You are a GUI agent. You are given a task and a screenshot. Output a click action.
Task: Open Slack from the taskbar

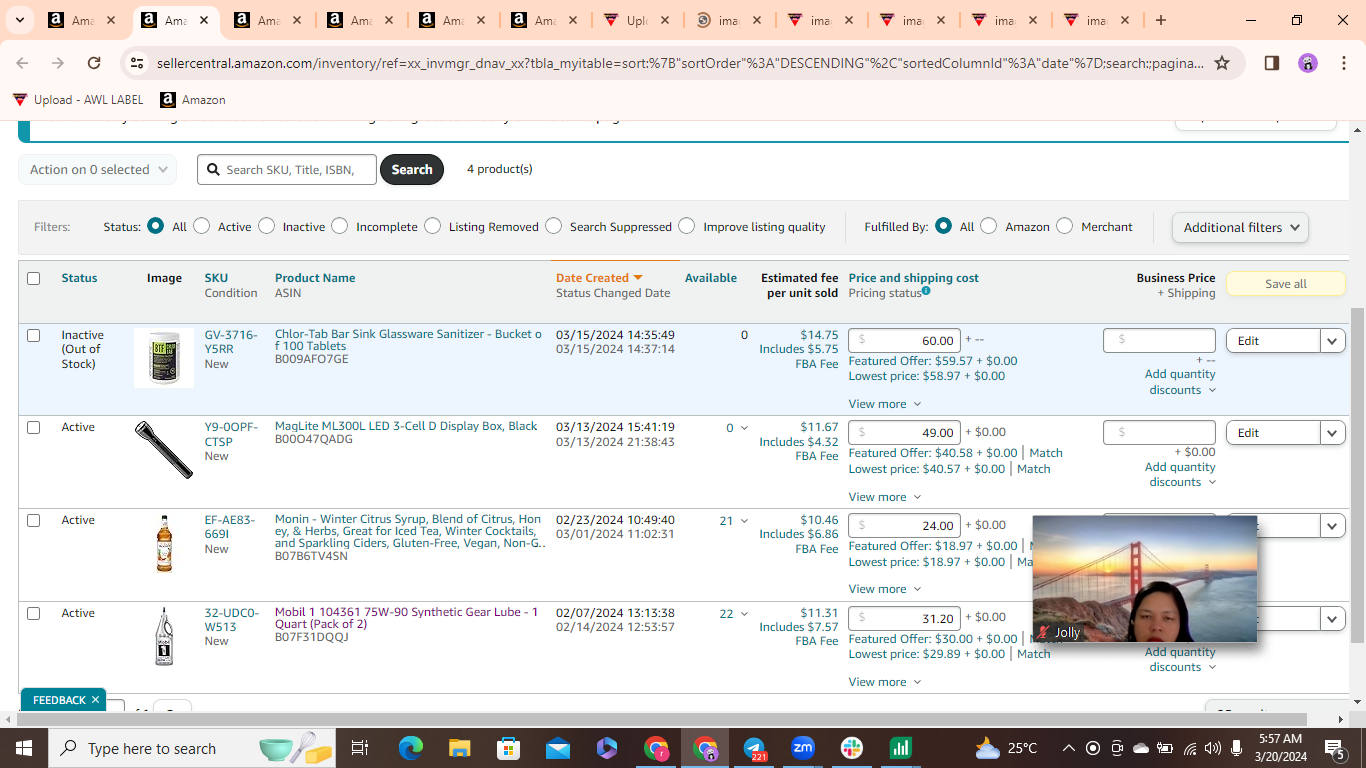(x=852, y=748)
